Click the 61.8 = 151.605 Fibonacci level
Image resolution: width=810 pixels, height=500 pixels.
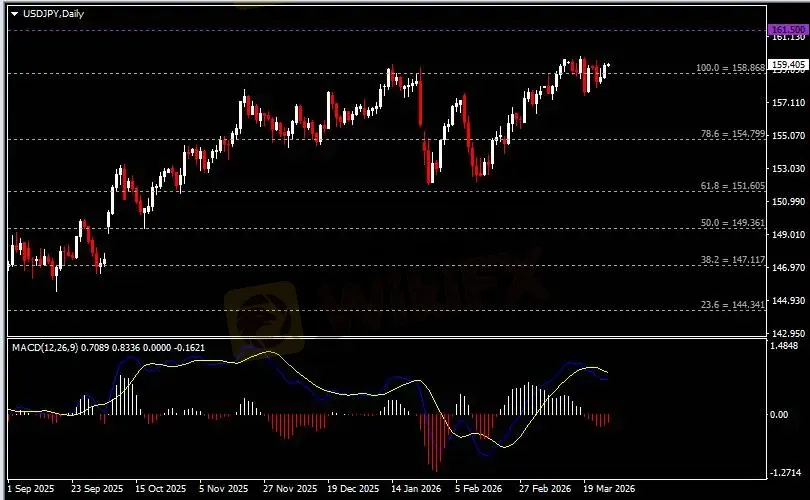731,186
